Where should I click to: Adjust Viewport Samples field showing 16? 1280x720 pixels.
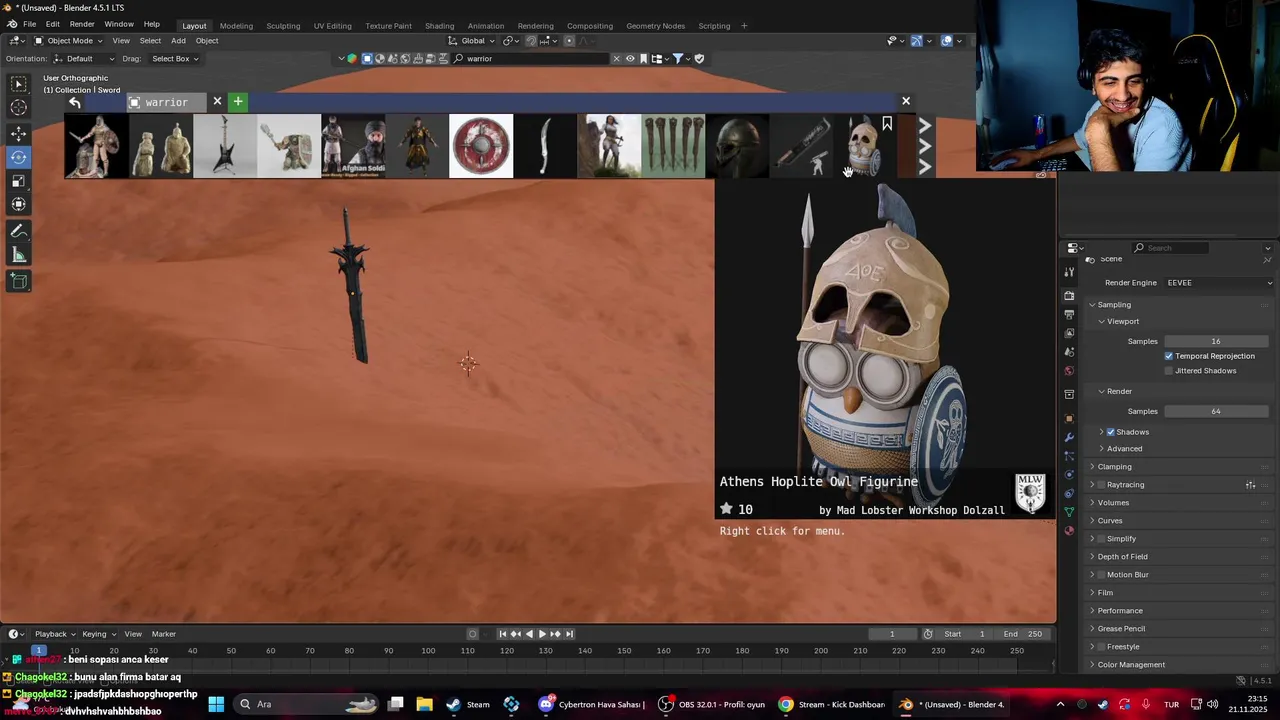tap(1216, 342)
